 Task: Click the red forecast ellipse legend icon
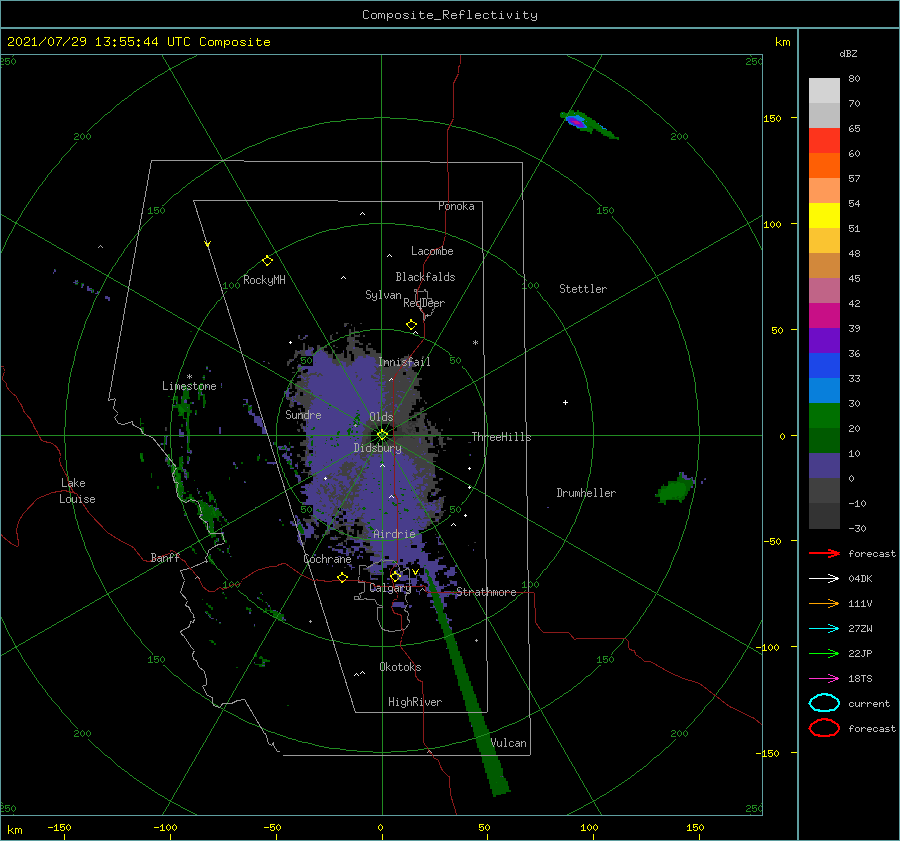[x=824, y=728]
